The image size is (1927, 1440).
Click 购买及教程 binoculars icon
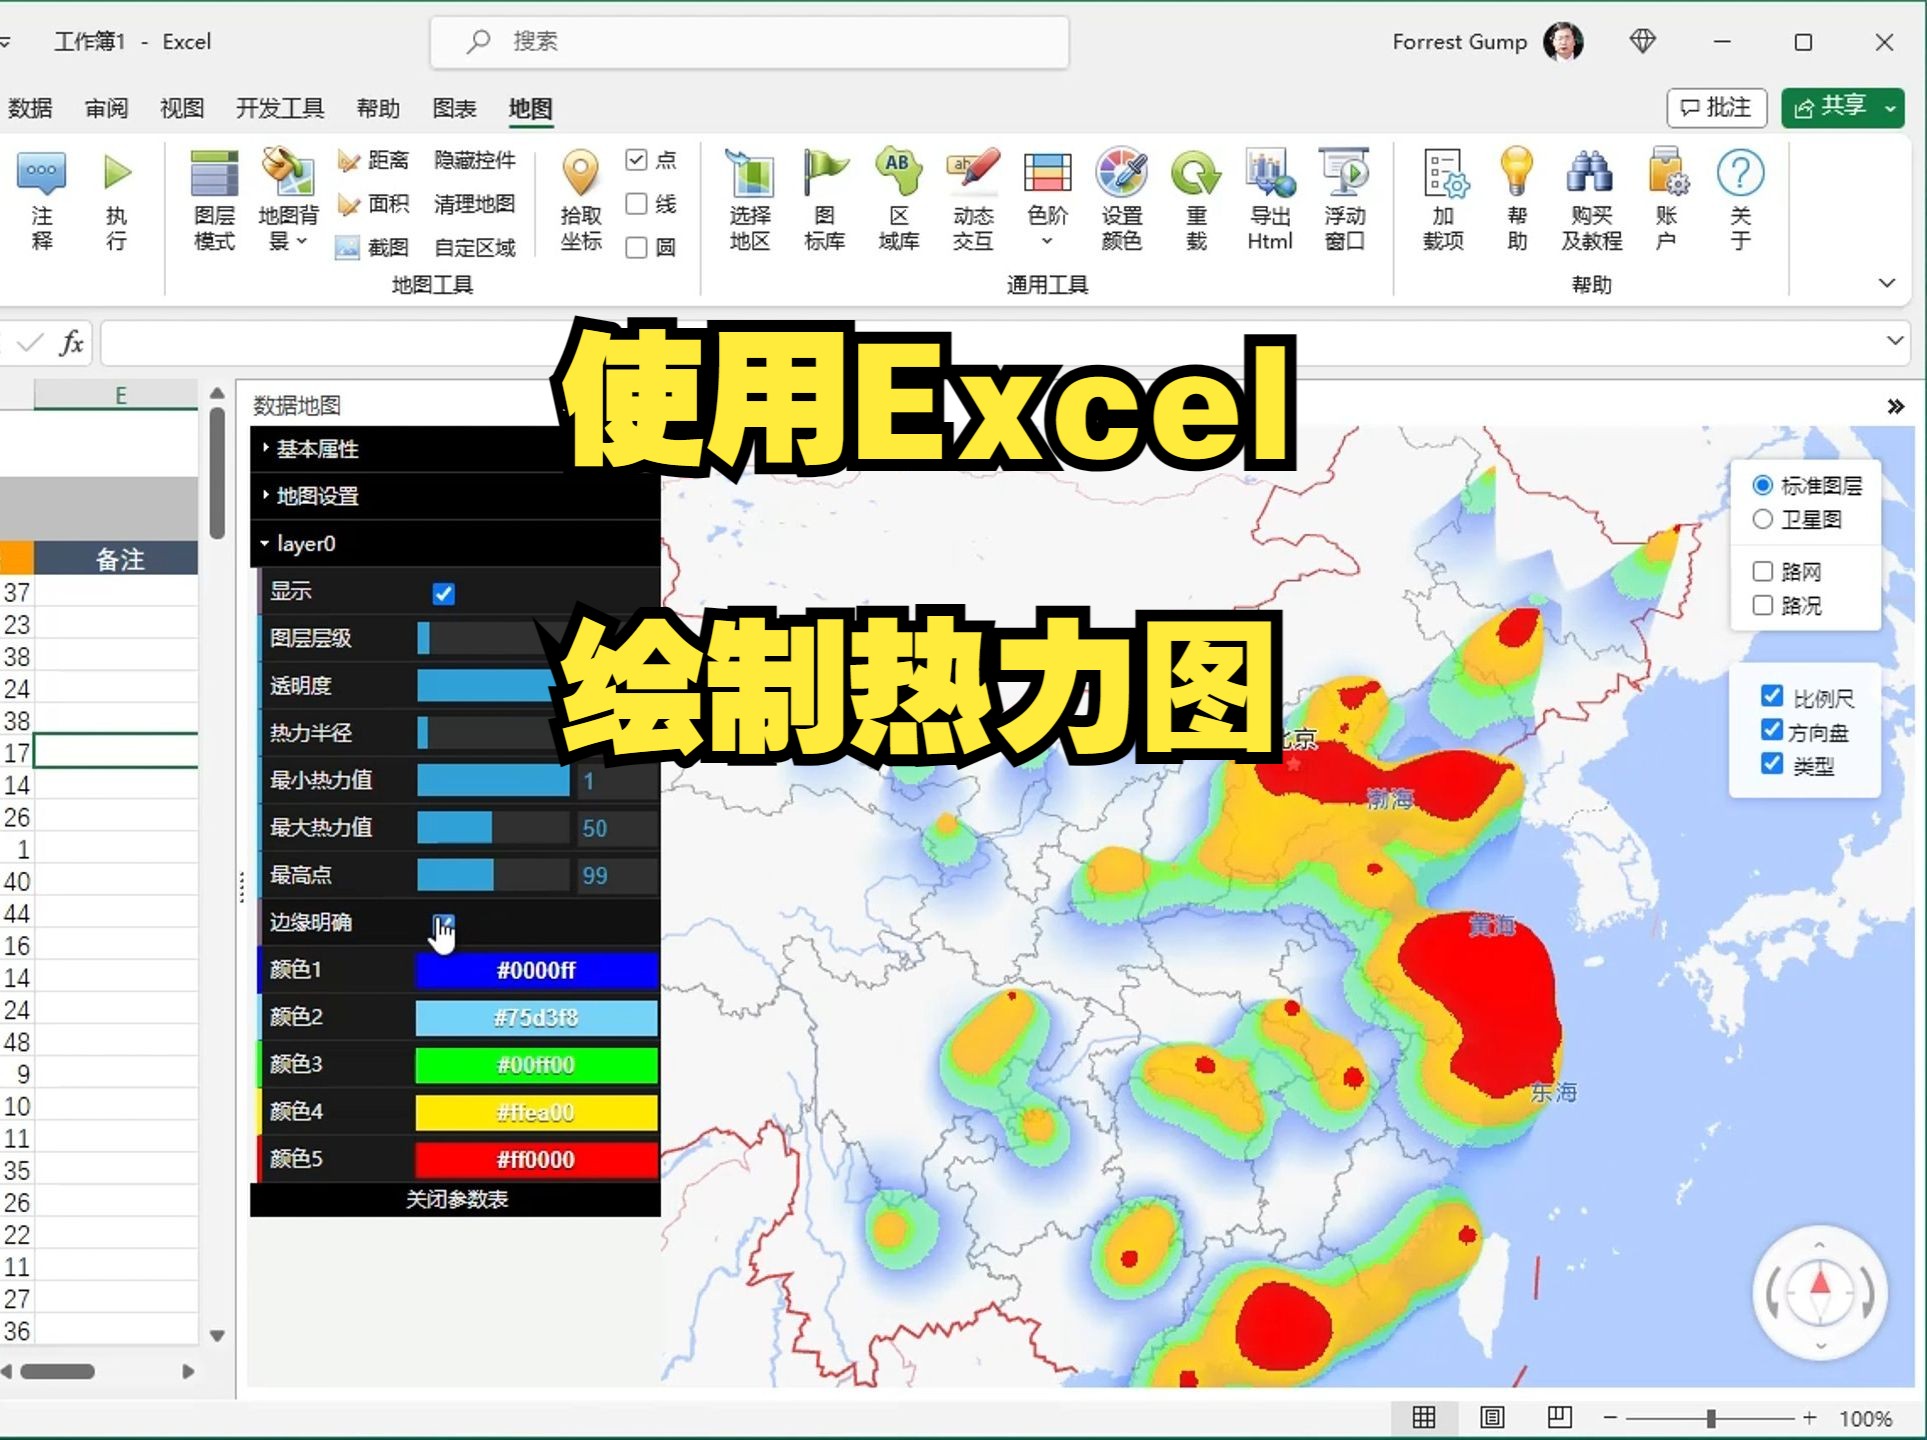[x=1590, y=172]
